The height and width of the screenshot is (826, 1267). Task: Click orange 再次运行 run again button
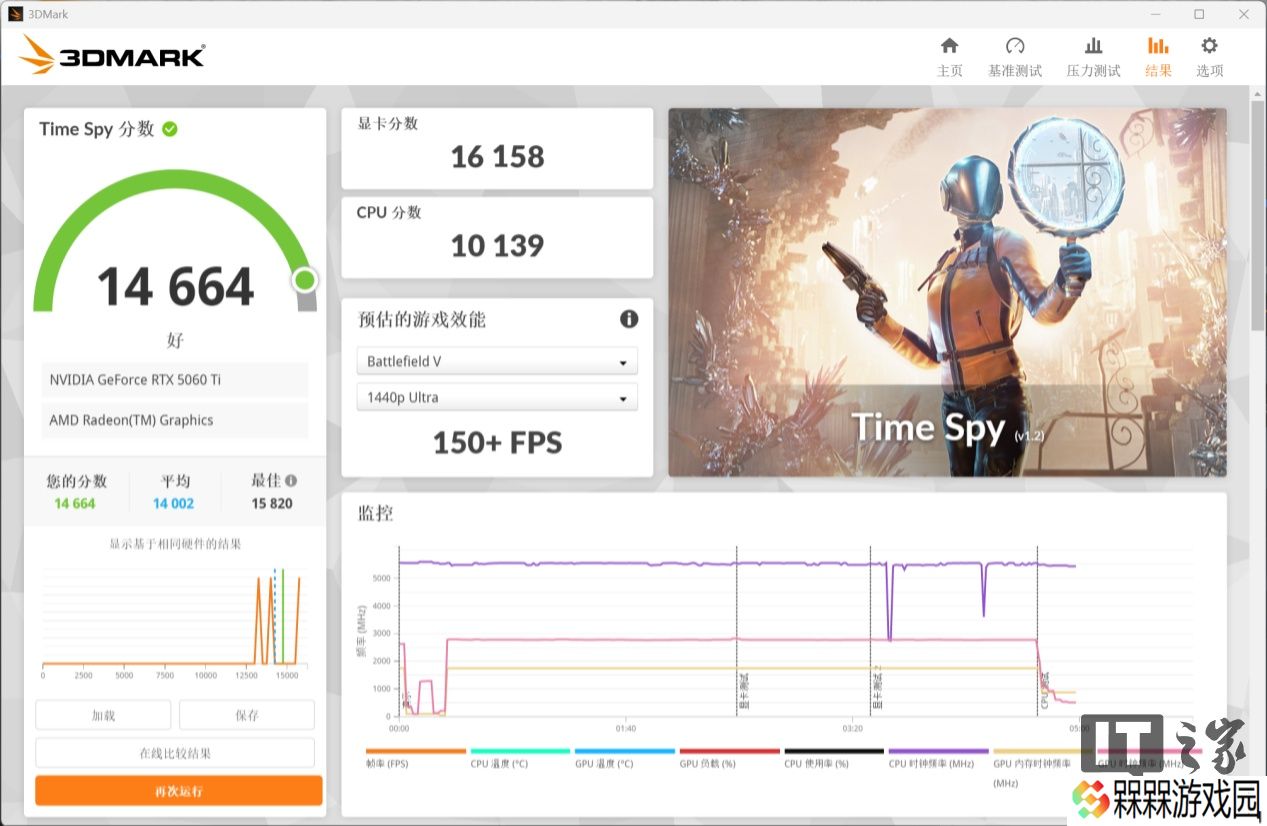point(179,791)
